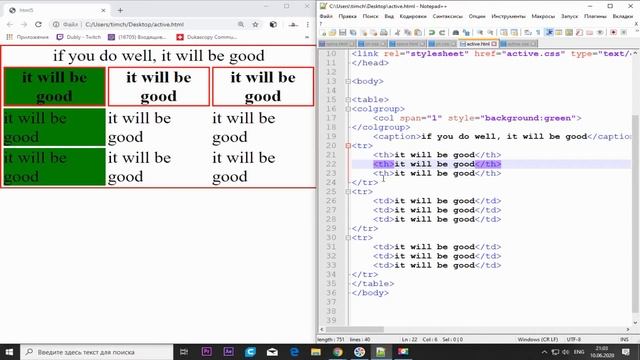The height and width of the screenshot is (360, 640).
Task: Open the Поиск menu
Action: [370, 16]
